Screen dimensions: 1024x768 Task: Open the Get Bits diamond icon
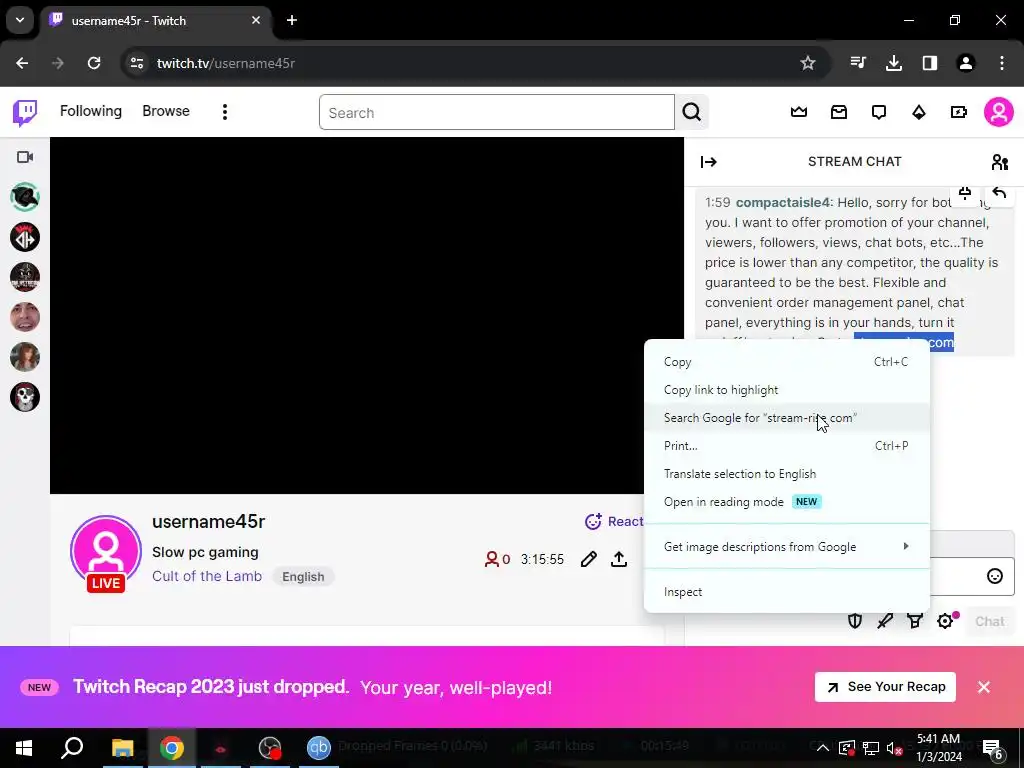pos(919,112)
